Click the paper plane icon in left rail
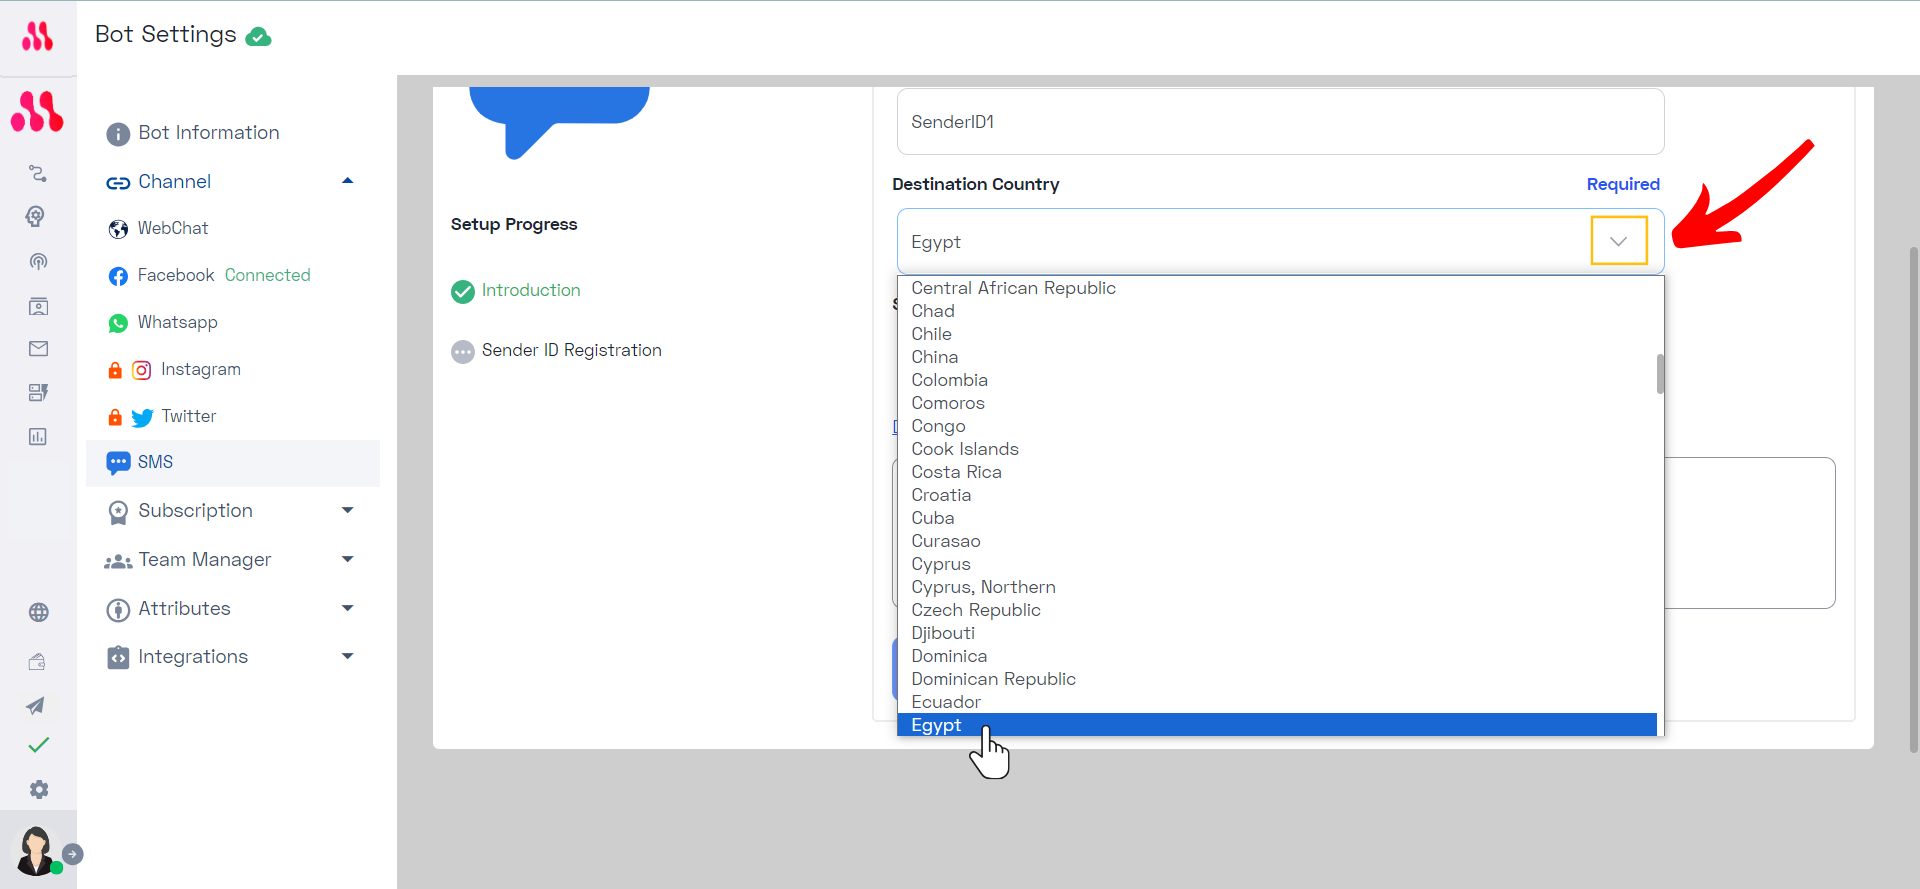Image resolution: width=1920 pixels, height=889 pixels. (x=36, y=706)
